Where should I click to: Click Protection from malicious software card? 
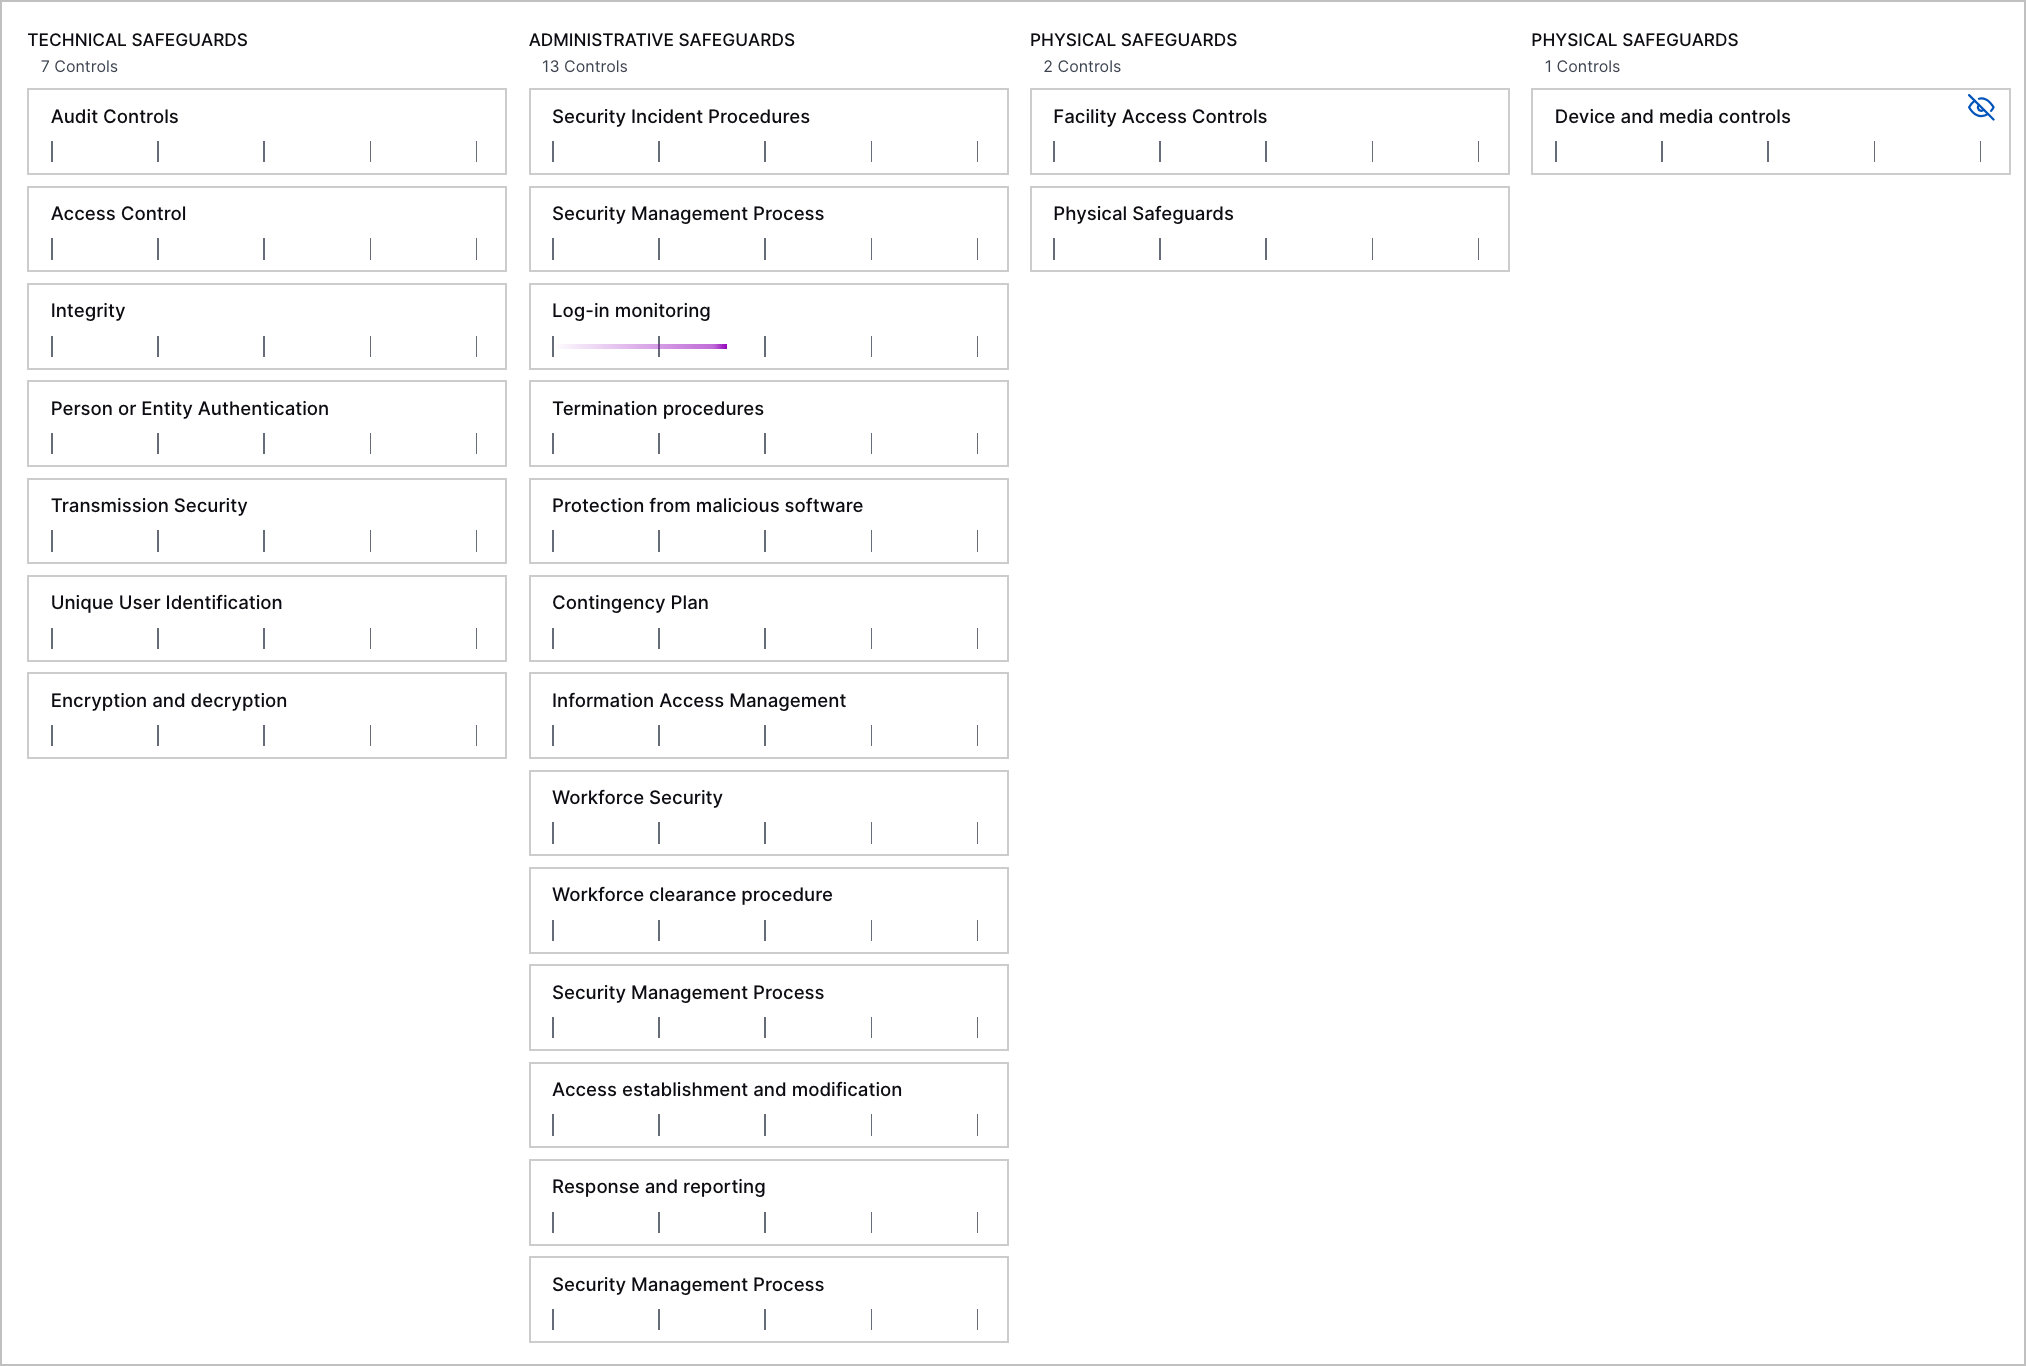[768, 520]
